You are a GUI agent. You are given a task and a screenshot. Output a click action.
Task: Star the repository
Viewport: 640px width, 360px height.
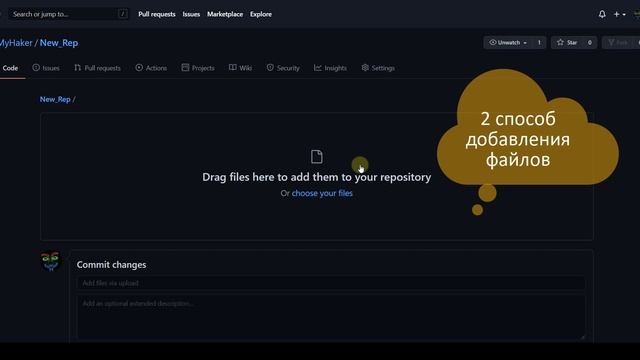click(x=567, y=42)
